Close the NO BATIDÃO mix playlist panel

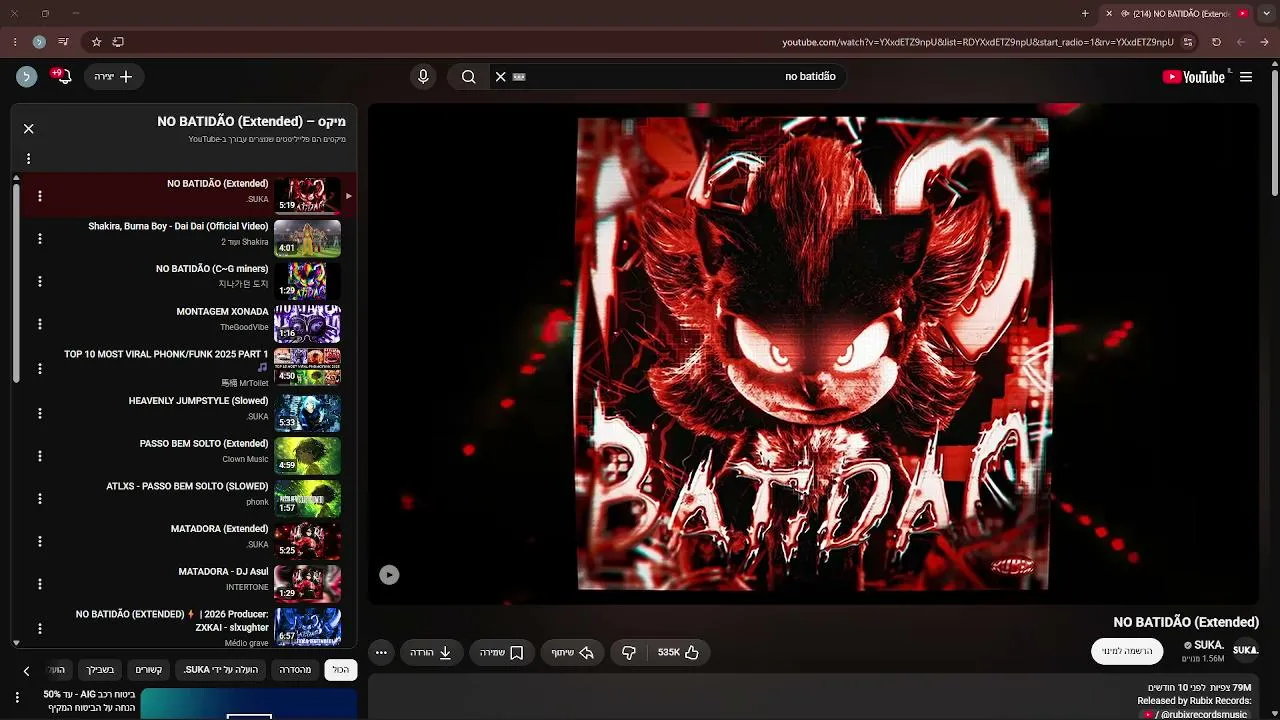(x=29, y=129)
